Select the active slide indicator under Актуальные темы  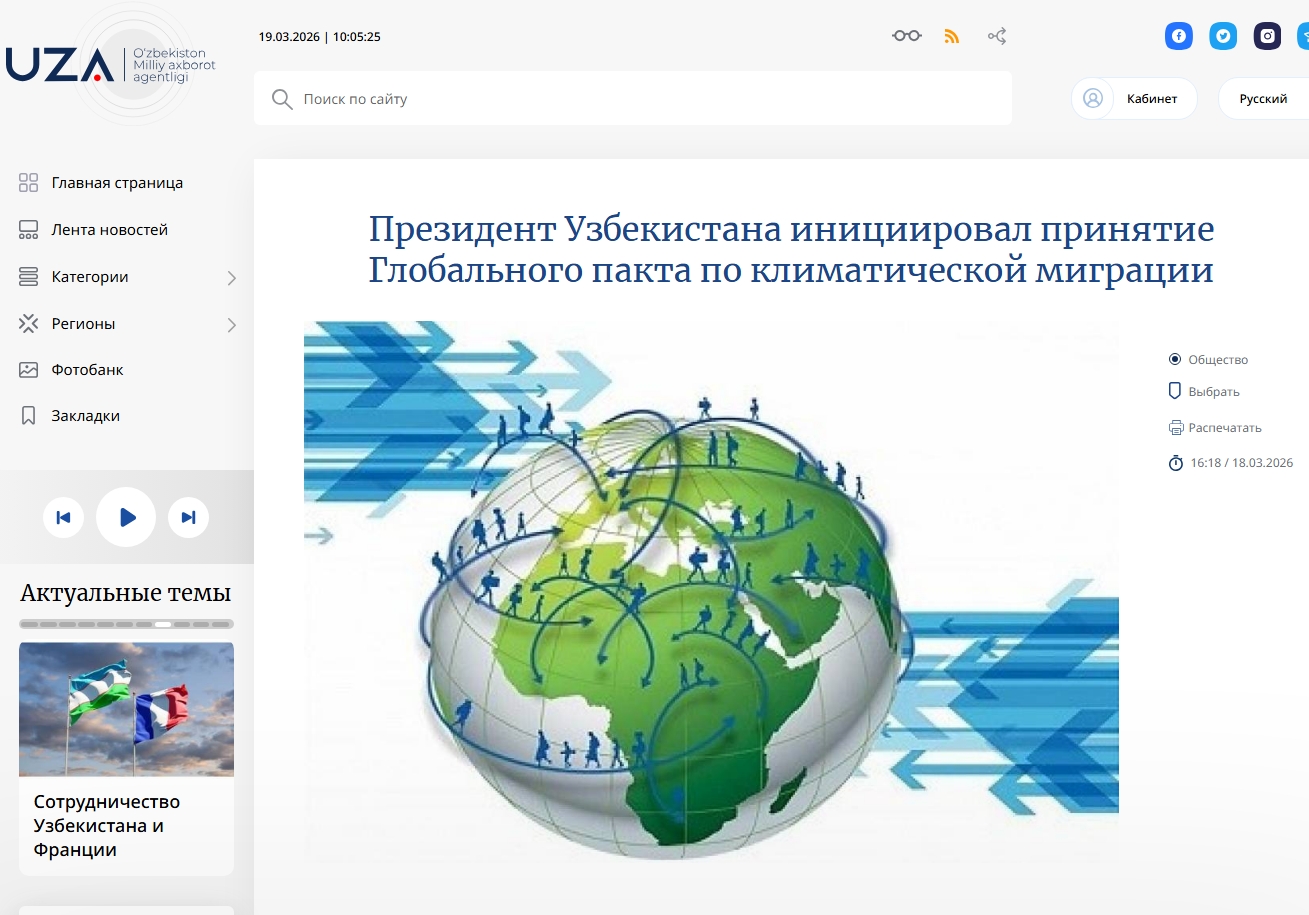tap(163, 624)
